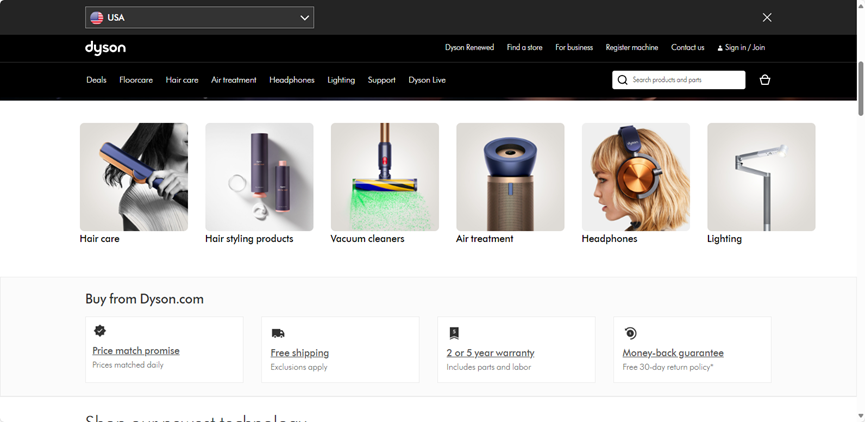Click the warranty bookmark icon

454,333
